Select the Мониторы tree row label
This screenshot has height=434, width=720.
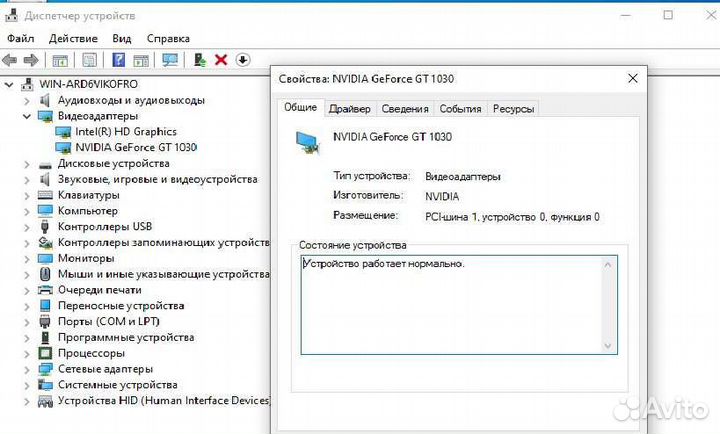click(86, 259)
